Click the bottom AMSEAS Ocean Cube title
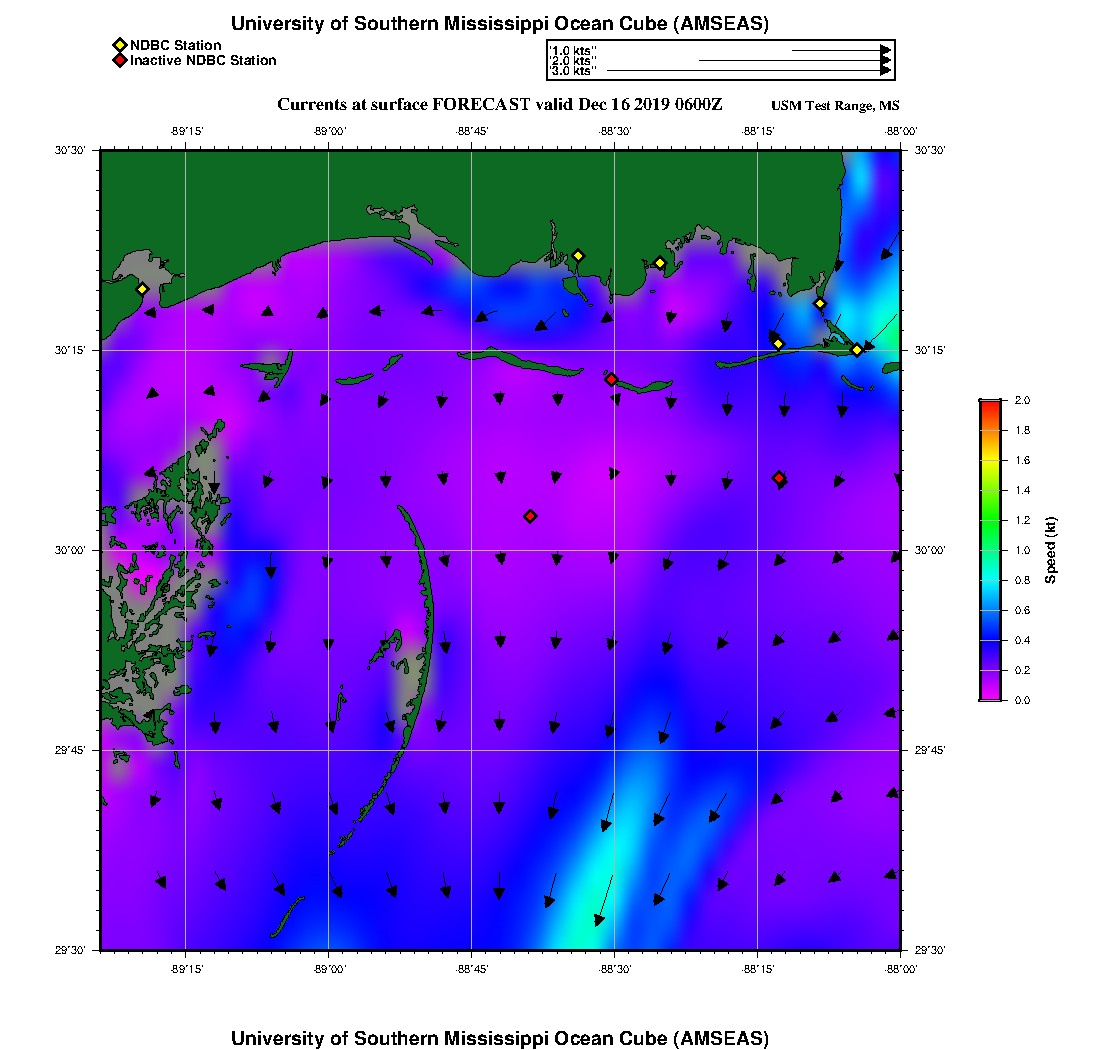The width and height of the screenshot is (1100, 1050). pyautogui.click(x=499, y=1037)
